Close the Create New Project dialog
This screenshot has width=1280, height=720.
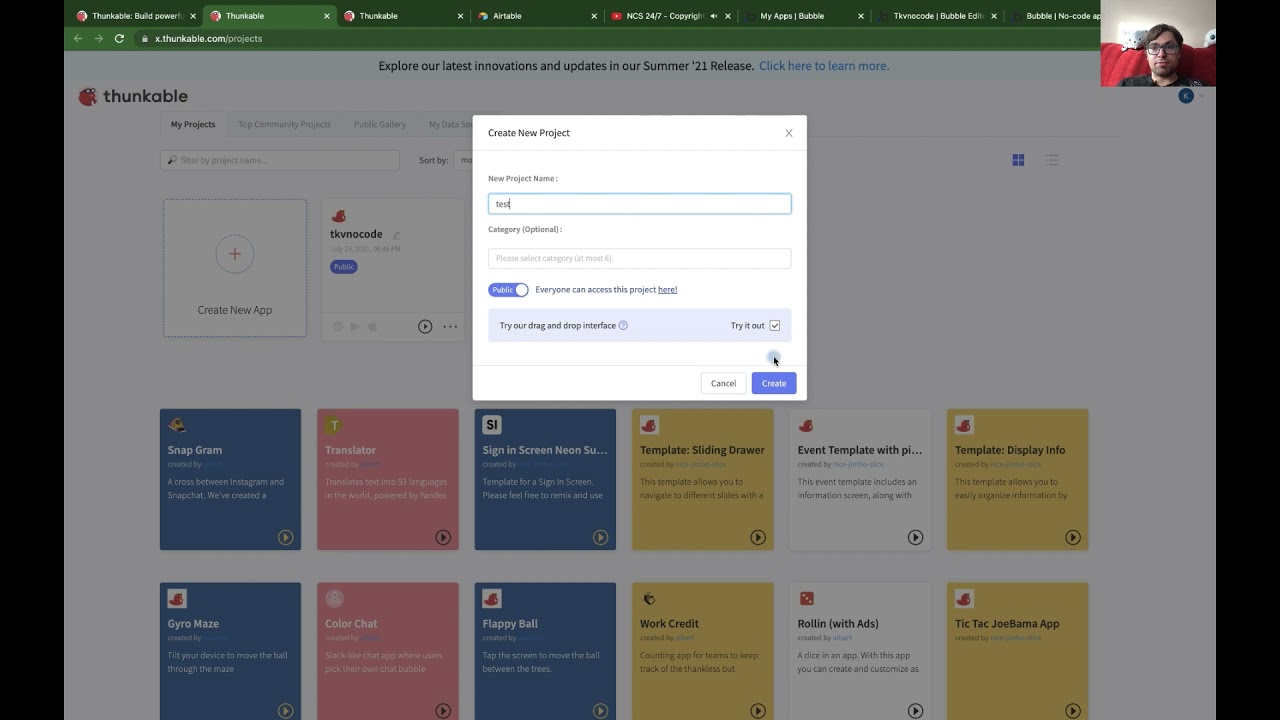coord(789,133)
